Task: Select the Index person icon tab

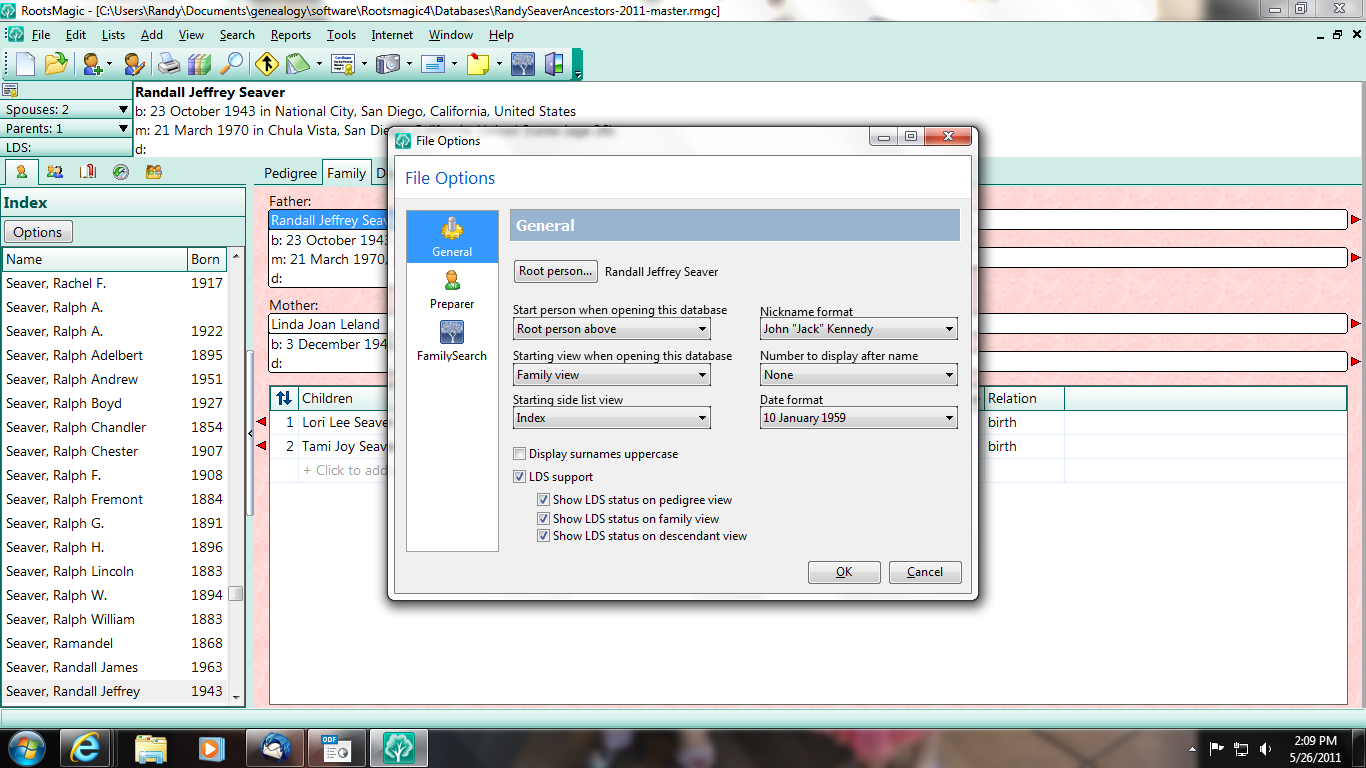Action: coord(21,172)
